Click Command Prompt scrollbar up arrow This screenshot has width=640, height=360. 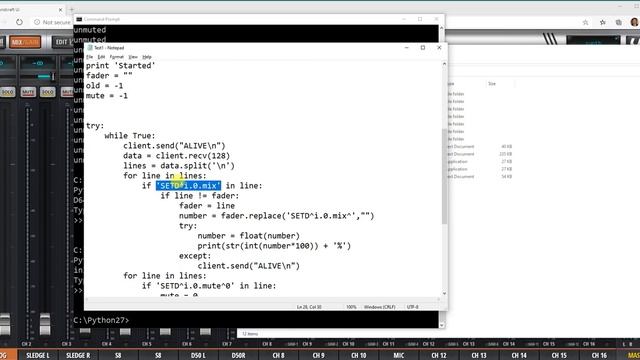[442, 28]
